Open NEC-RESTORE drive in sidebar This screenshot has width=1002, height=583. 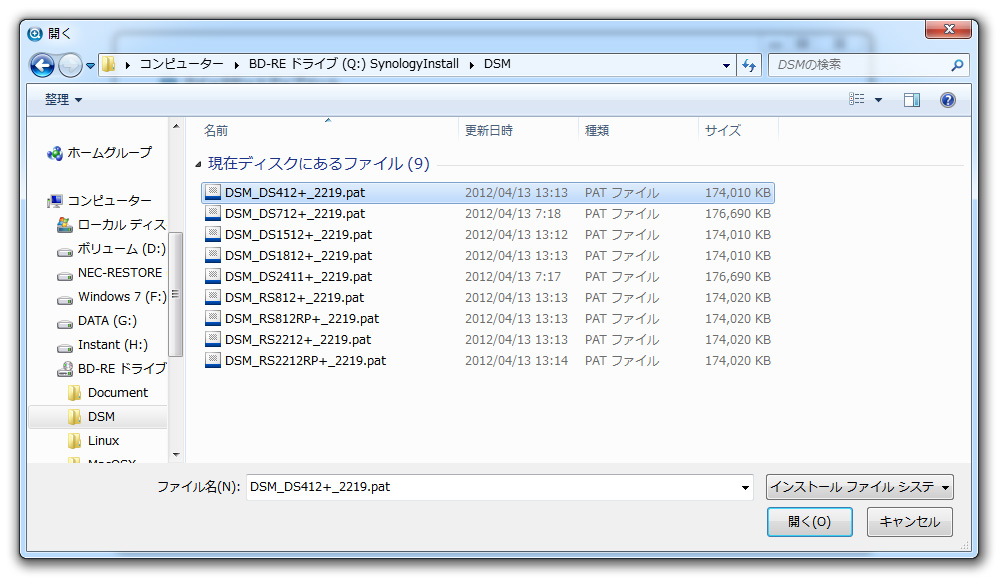click(110, 273)
